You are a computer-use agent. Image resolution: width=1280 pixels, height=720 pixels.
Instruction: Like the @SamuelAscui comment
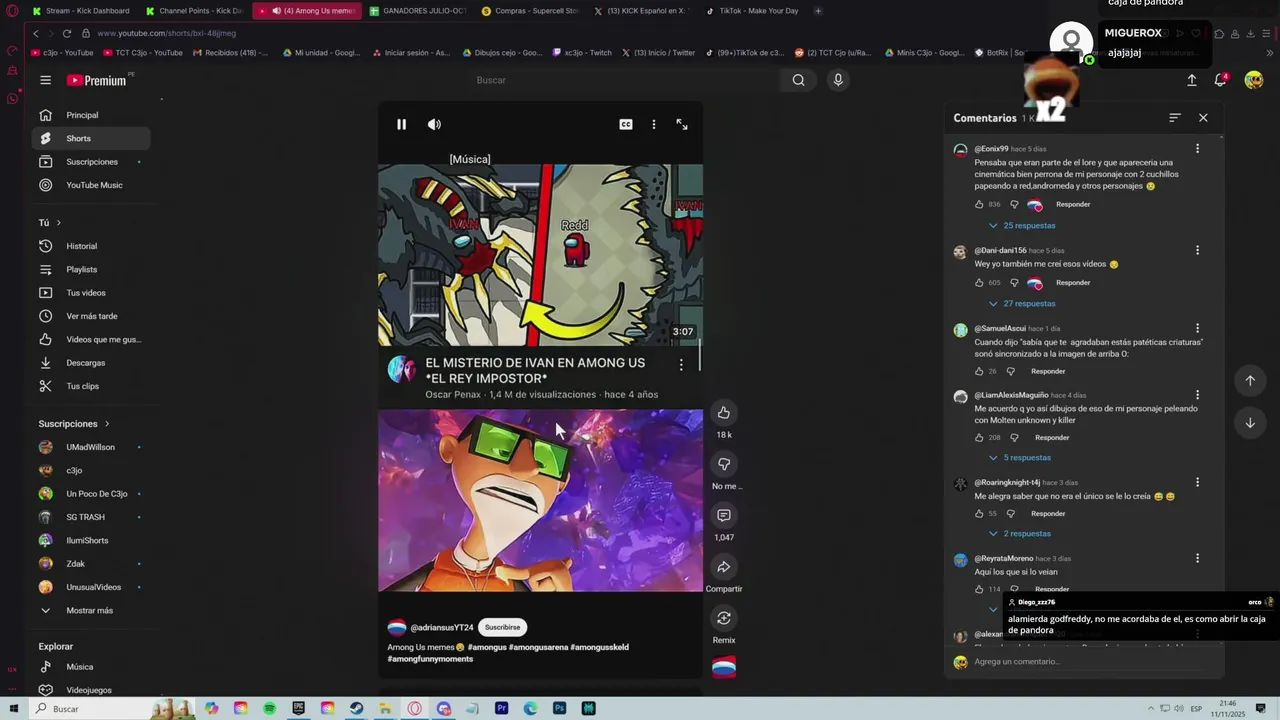pyautogui.click(x=980, y=371)
